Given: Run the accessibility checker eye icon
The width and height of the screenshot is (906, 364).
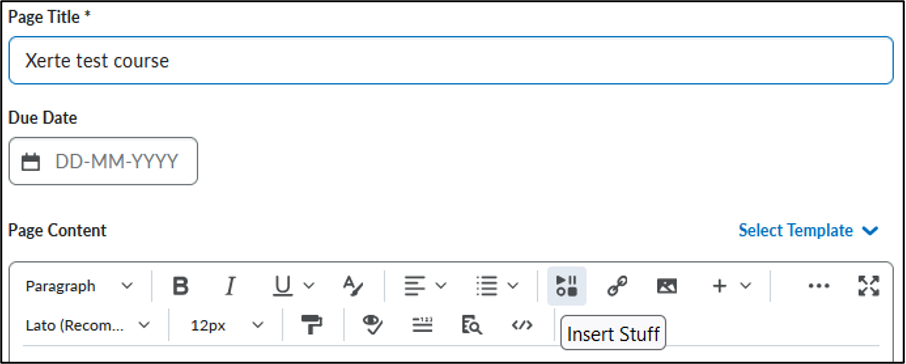Looking at the screenshot, I should 373,325.
